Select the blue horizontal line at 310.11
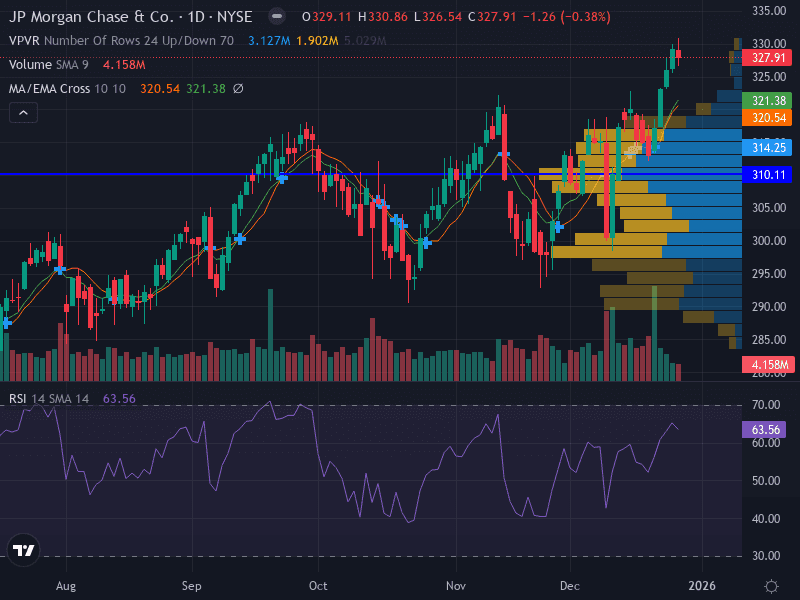 click(370, 174)
